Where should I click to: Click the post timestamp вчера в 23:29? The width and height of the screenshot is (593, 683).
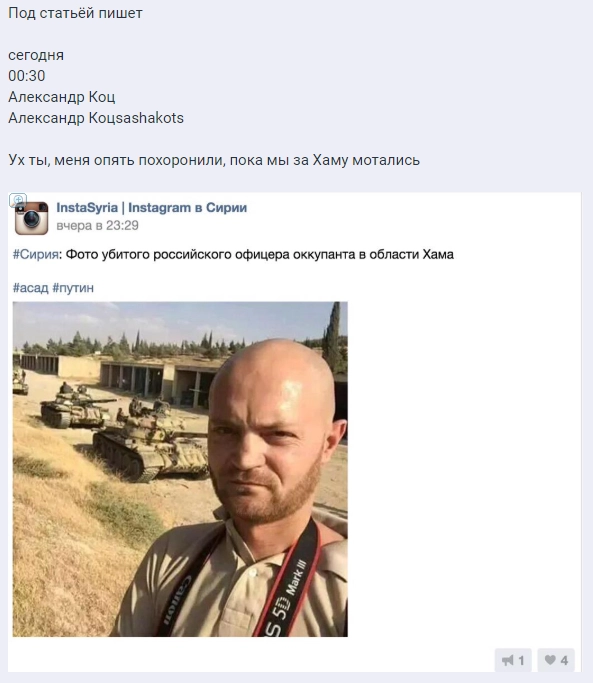click(98, 226)
